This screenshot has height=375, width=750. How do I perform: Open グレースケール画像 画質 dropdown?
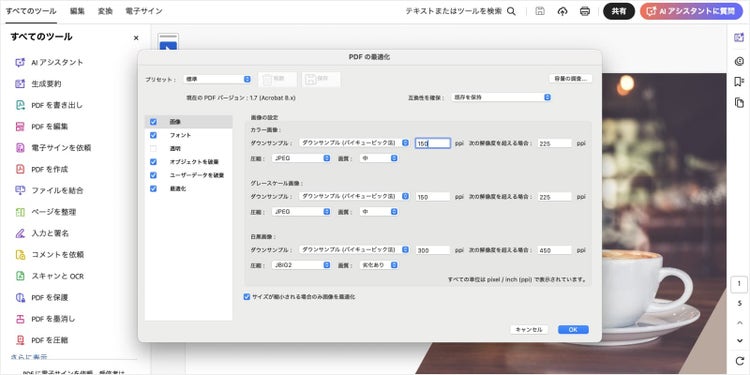coord(379,211)
